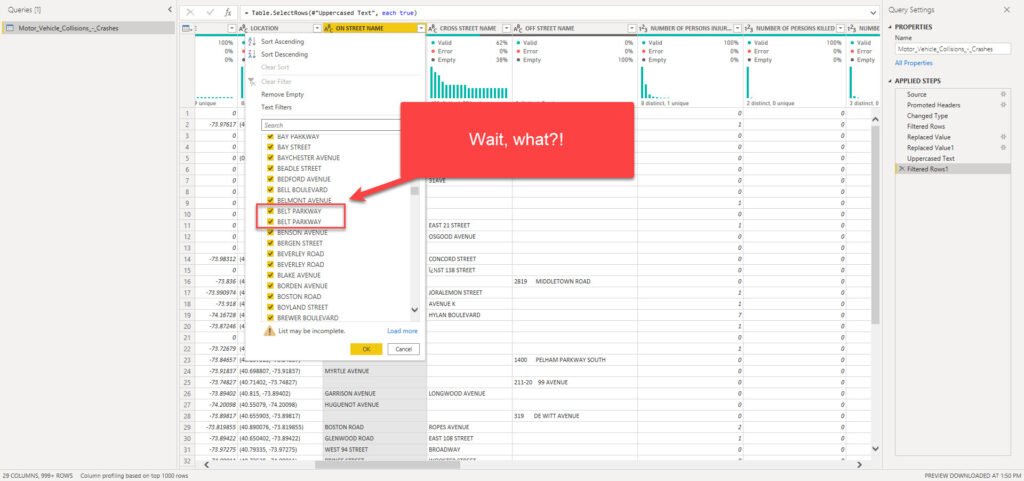Close the Query Settings pane

click(1006, 10)
